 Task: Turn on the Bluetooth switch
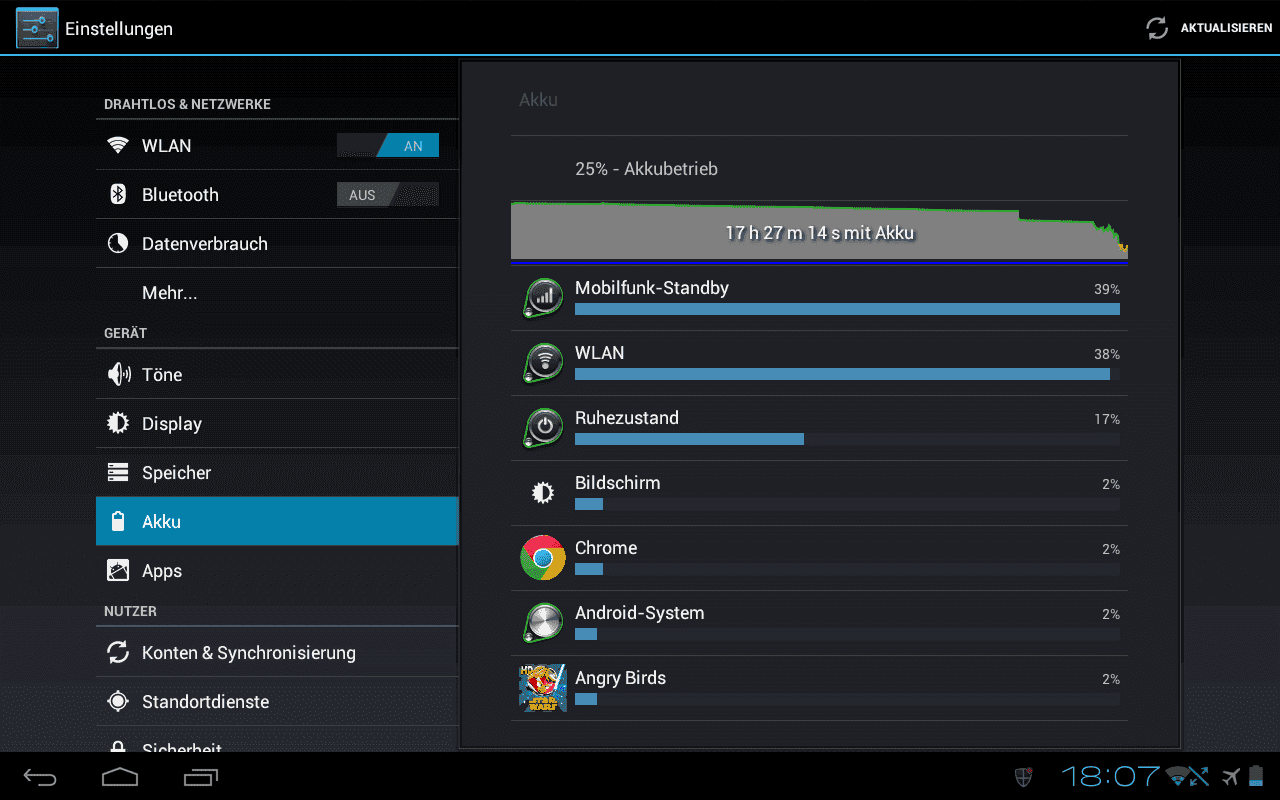click(x=388, y=195)
